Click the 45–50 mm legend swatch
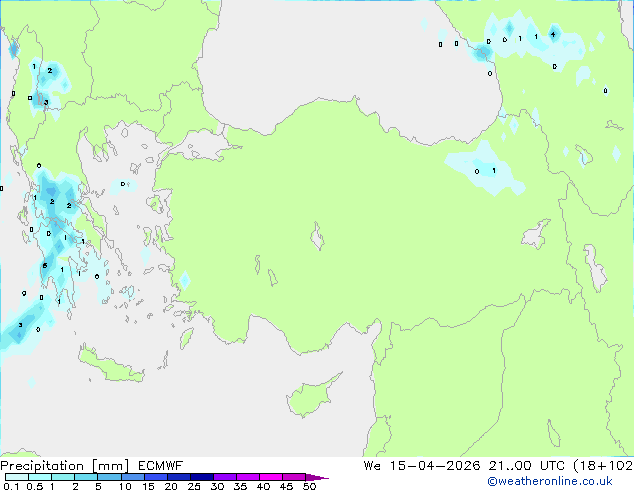 tap(294, 477)
